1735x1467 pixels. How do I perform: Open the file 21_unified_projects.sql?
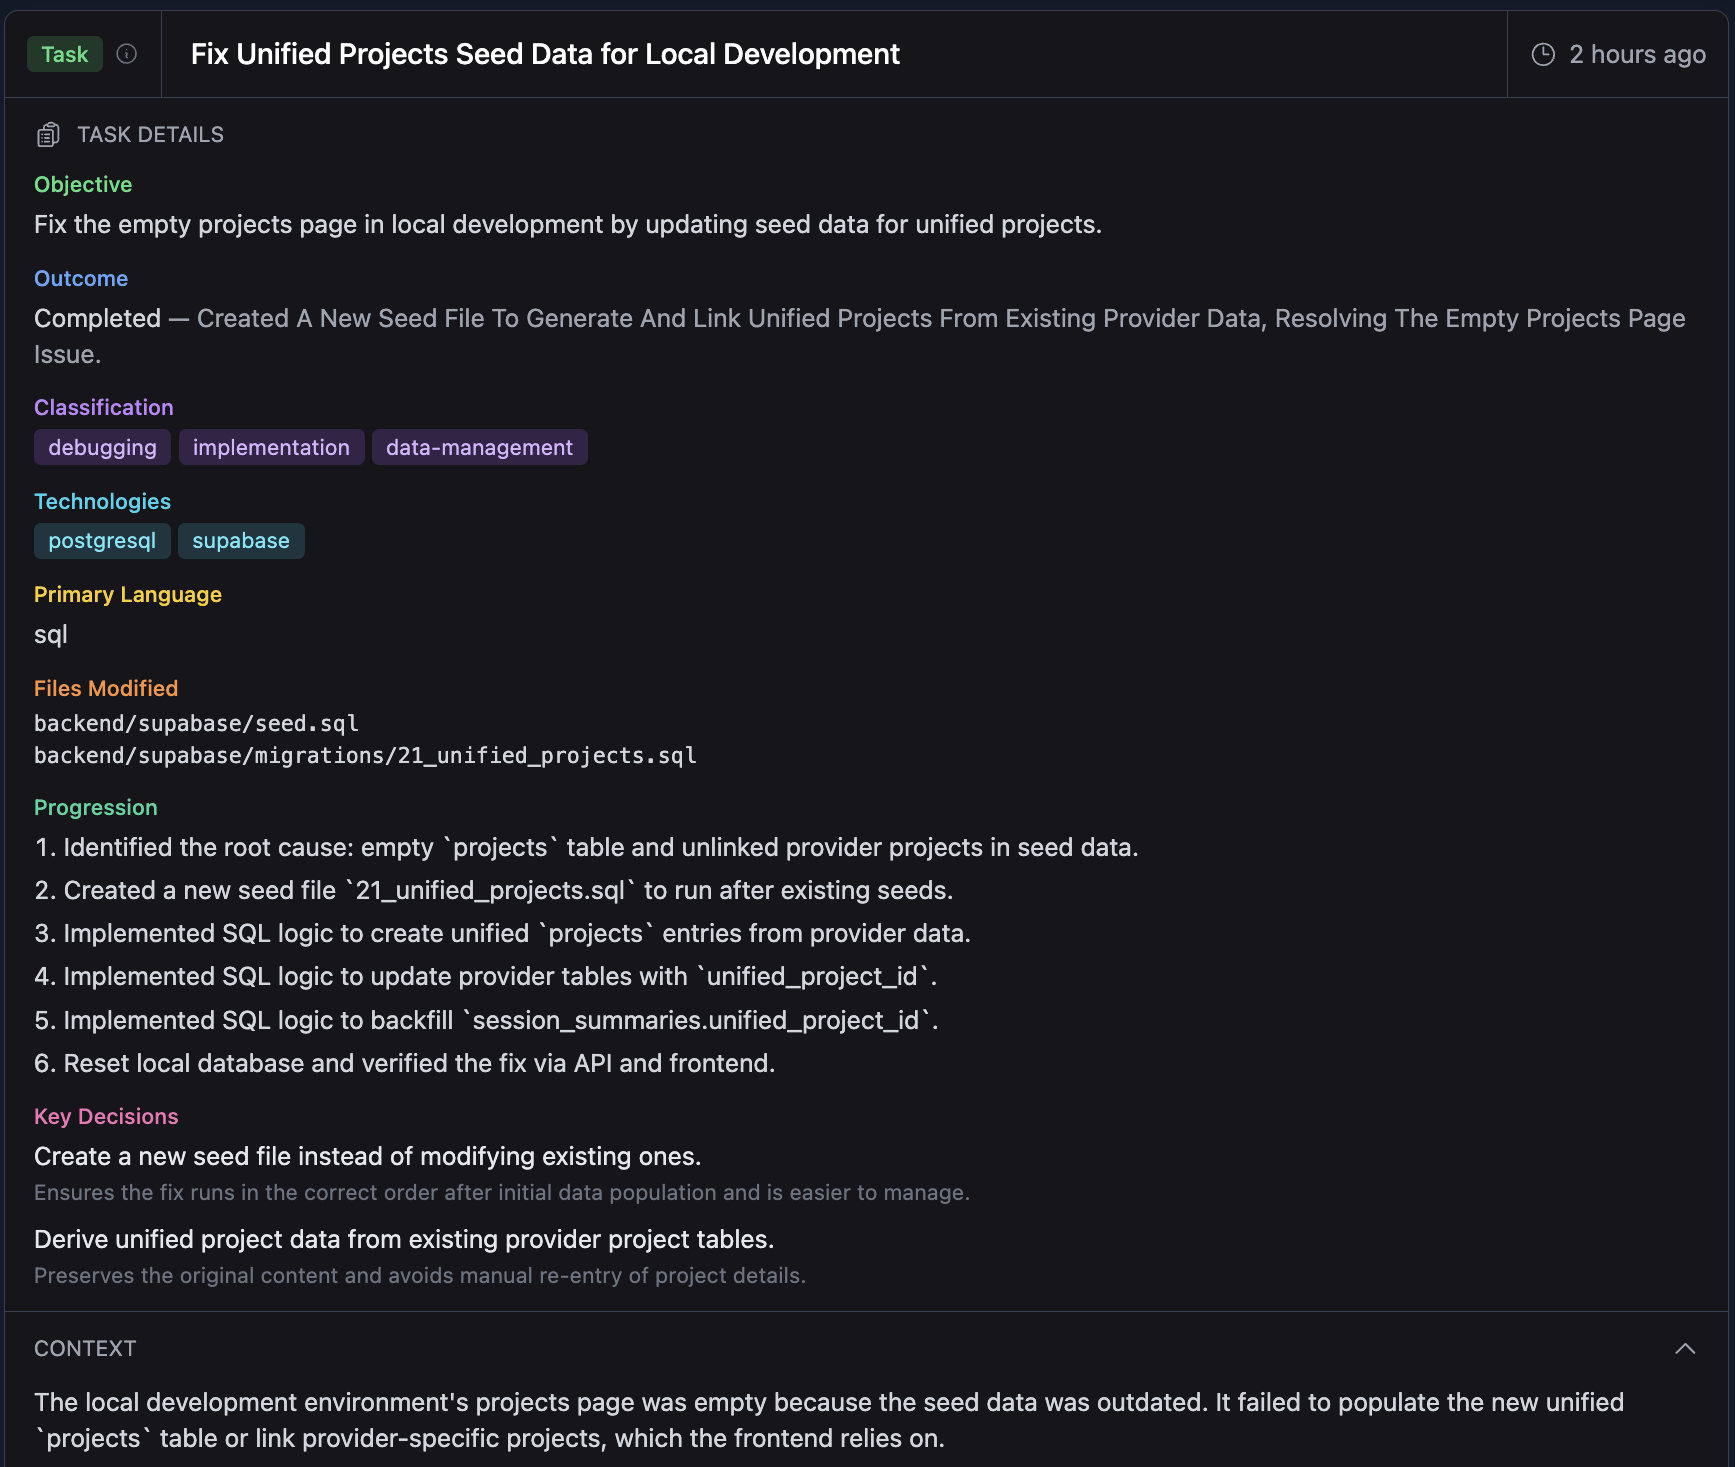click(365, 755)
